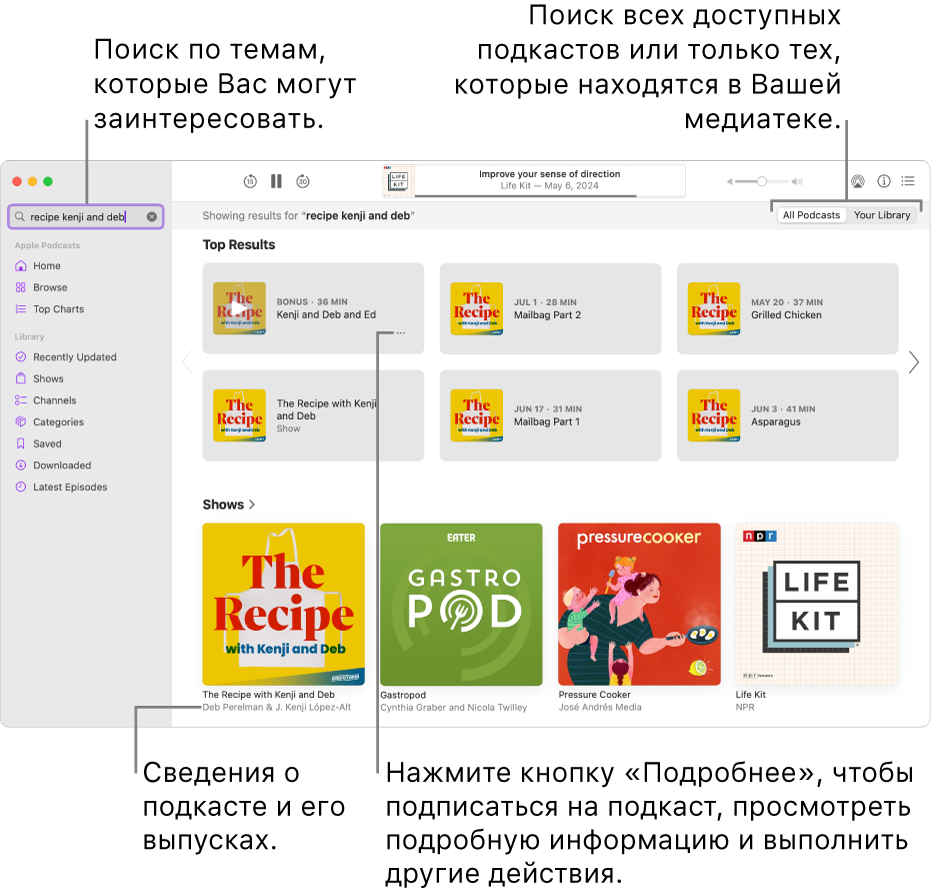Click the Gastropod show title text
This screenshot has height=894, width=931.
pos(403,695)
